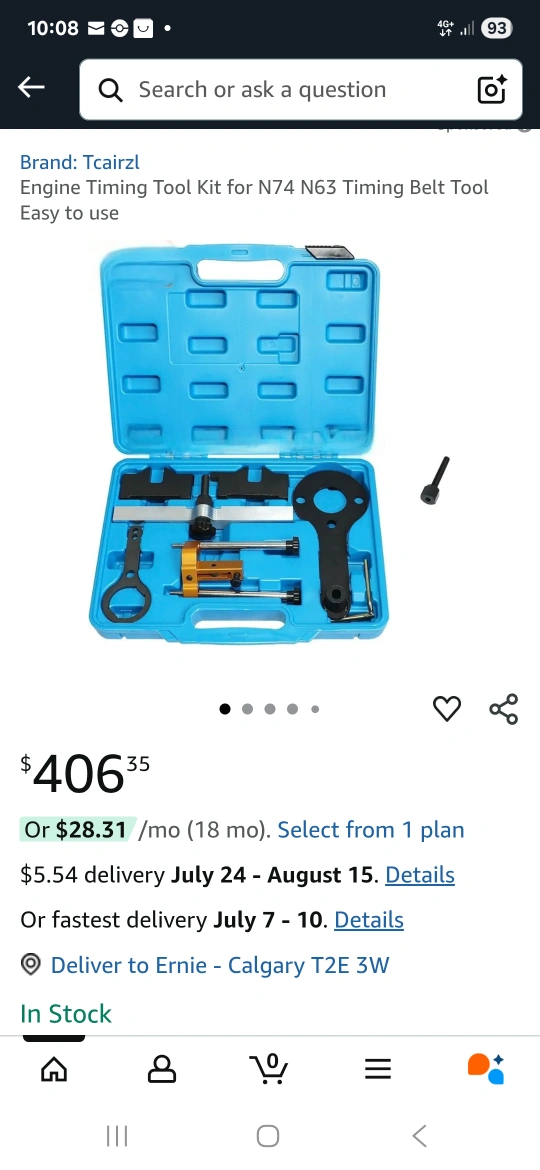The height and width of the screenshot is (1170, 540).
Task: Open the timing tool kit product image
Action: pyautogui.click(x=270, y=444)
